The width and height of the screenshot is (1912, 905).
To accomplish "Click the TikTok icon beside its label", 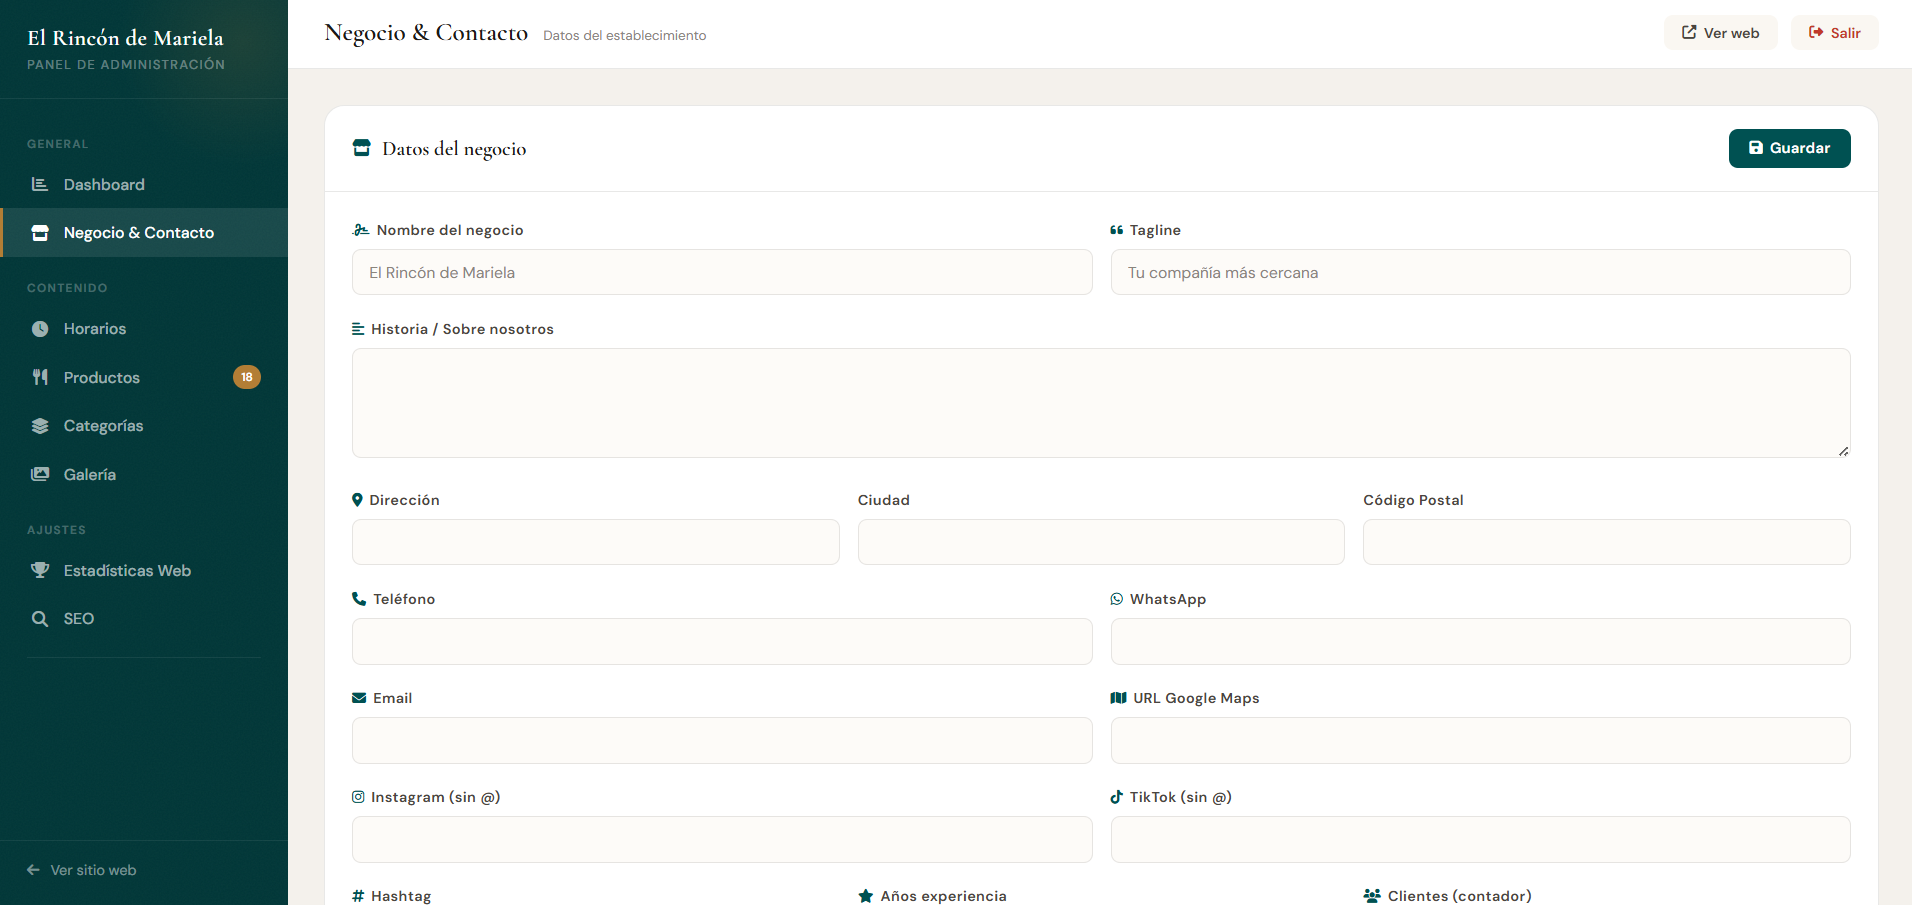I will pyautogui.click(x=1117, y=797).
